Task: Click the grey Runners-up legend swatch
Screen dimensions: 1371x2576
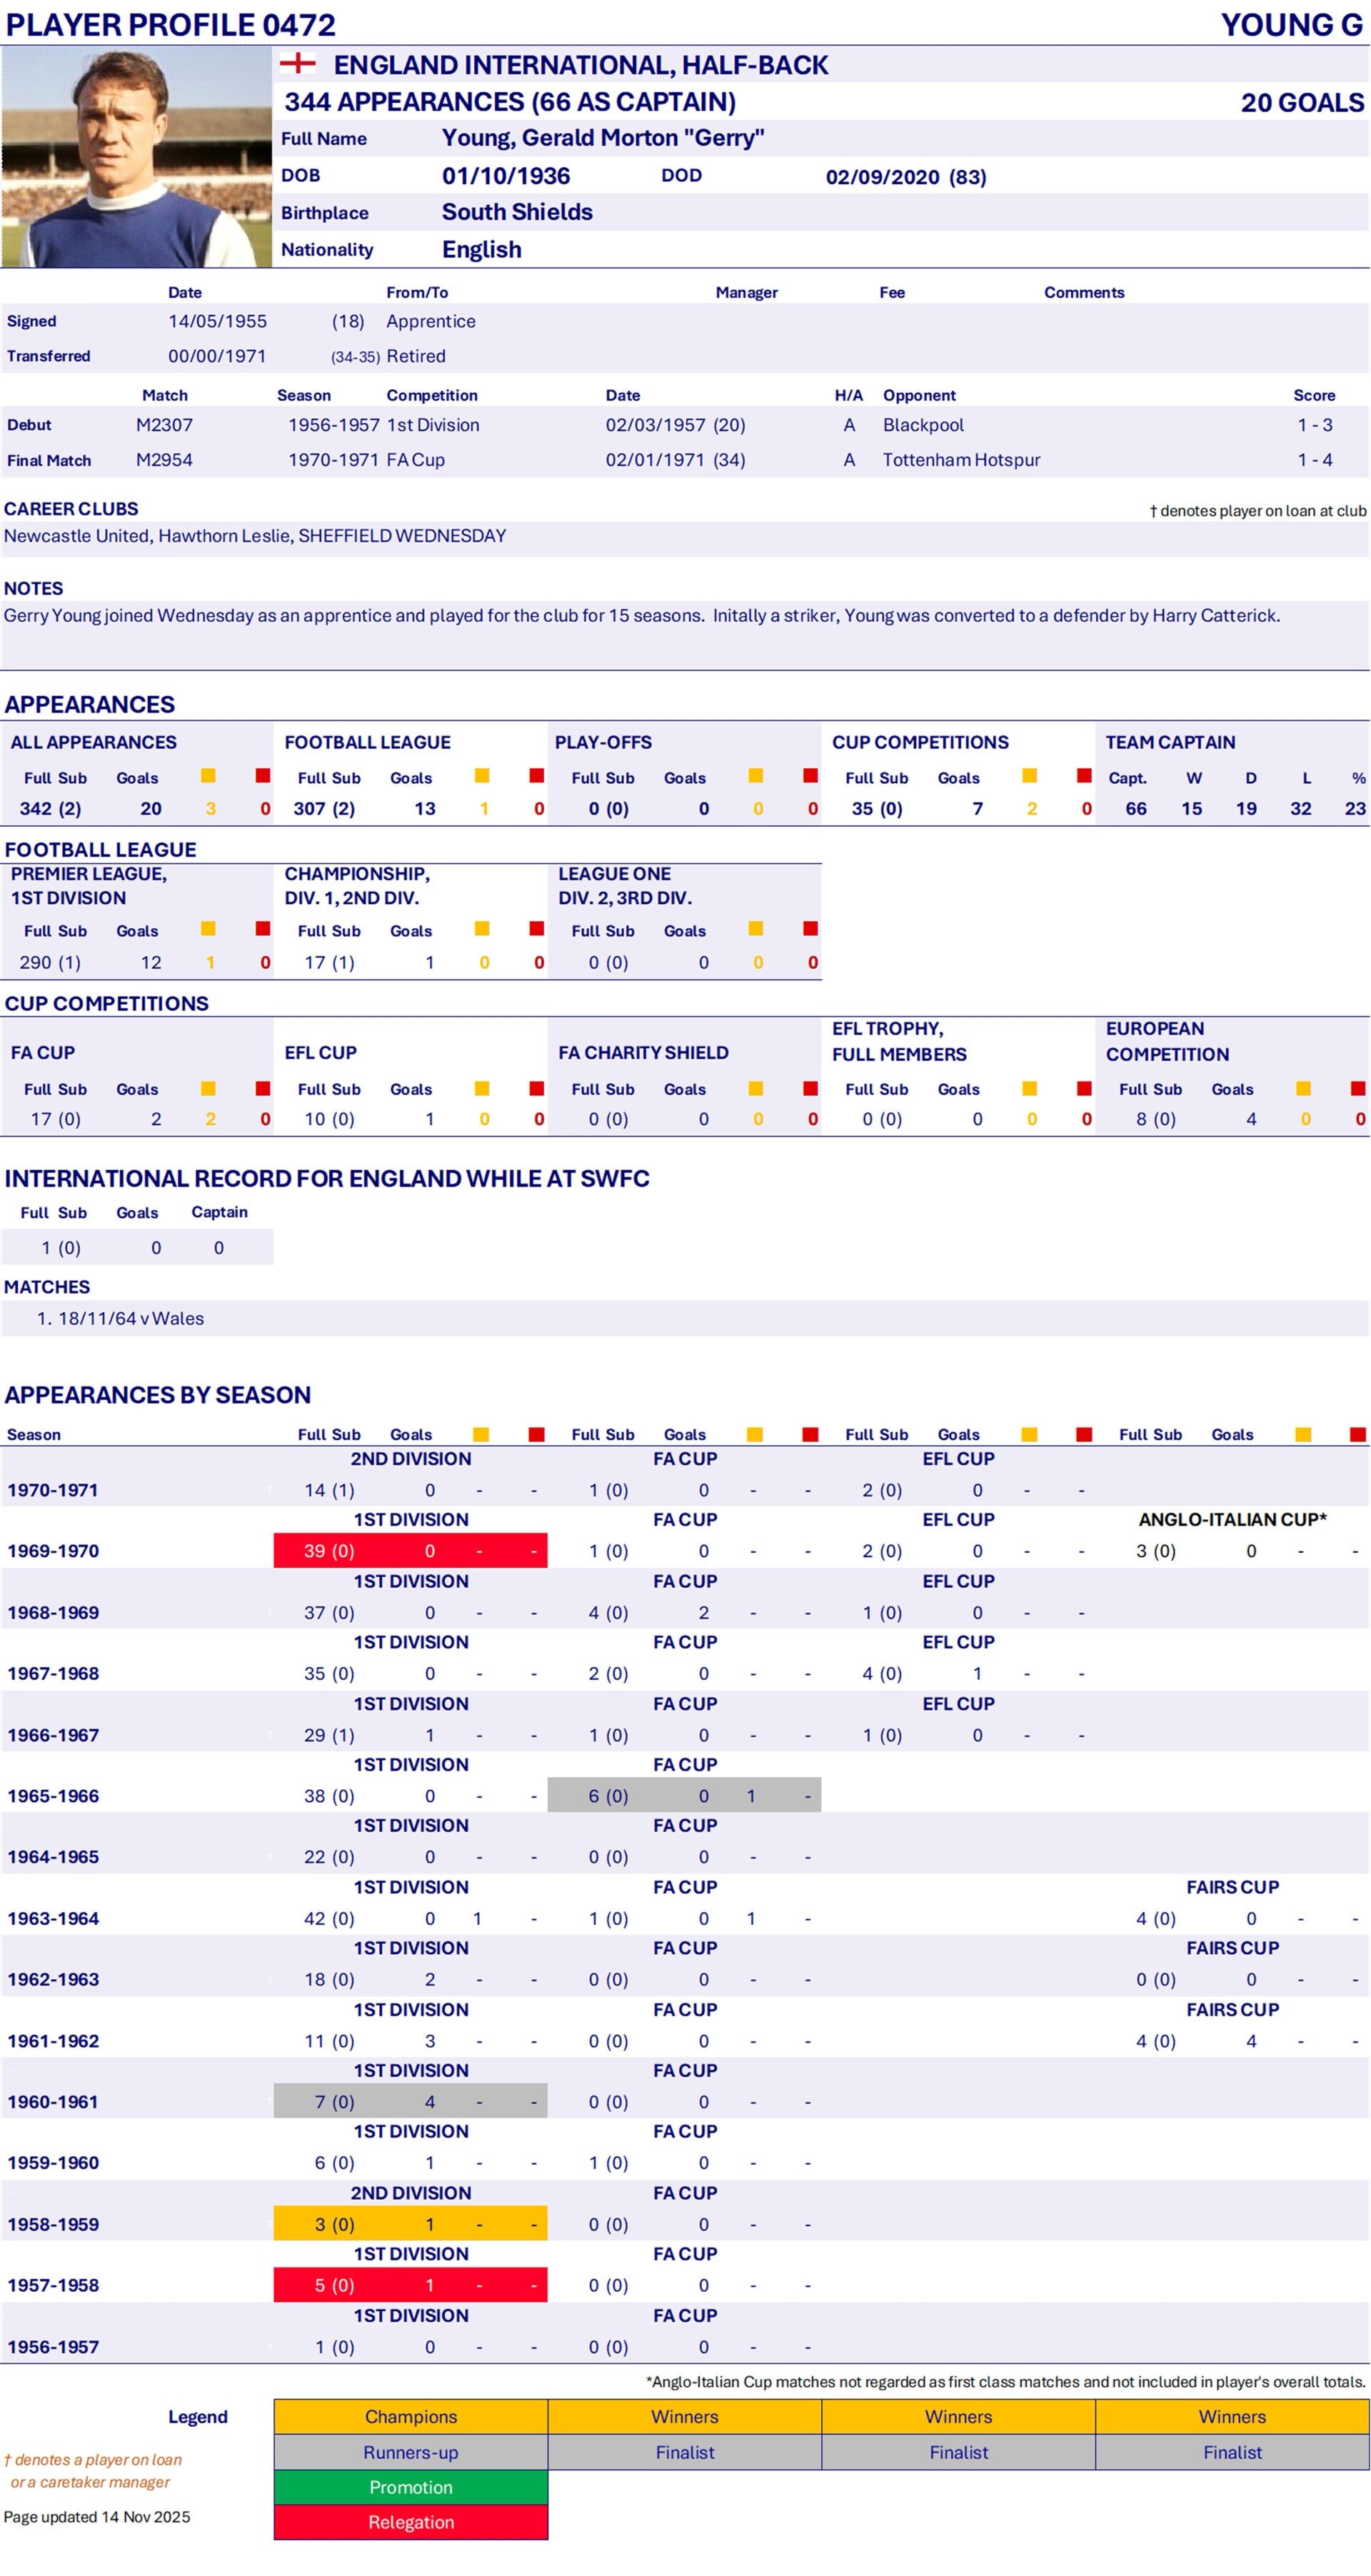Action: click(x=410, y=2452)
